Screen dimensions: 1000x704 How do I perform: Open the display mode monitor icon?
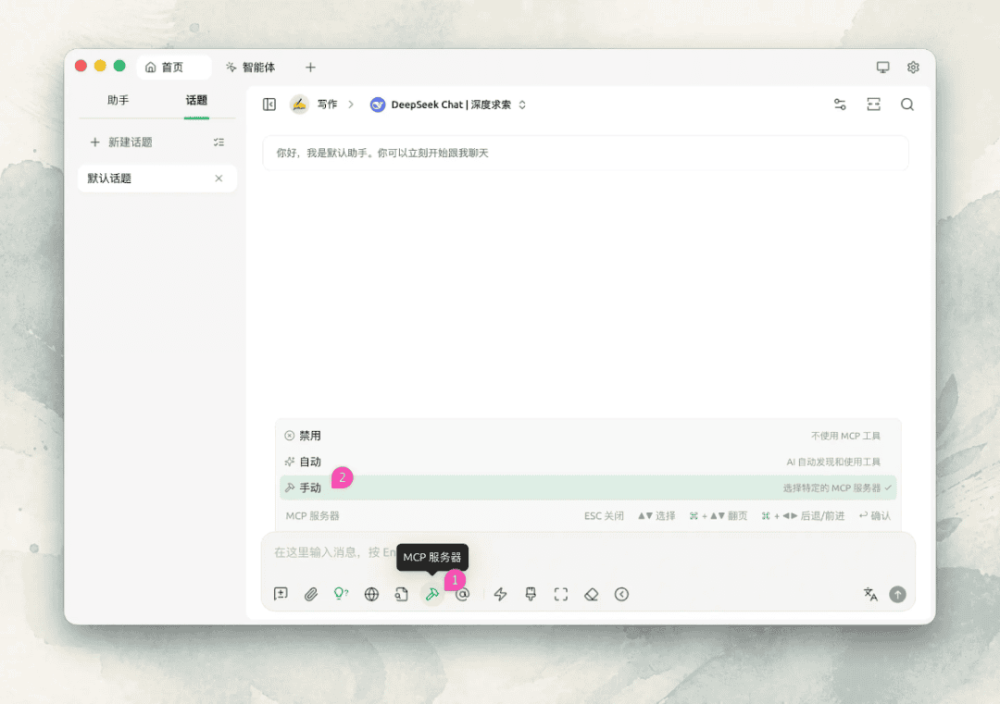(x=883, y=67)
